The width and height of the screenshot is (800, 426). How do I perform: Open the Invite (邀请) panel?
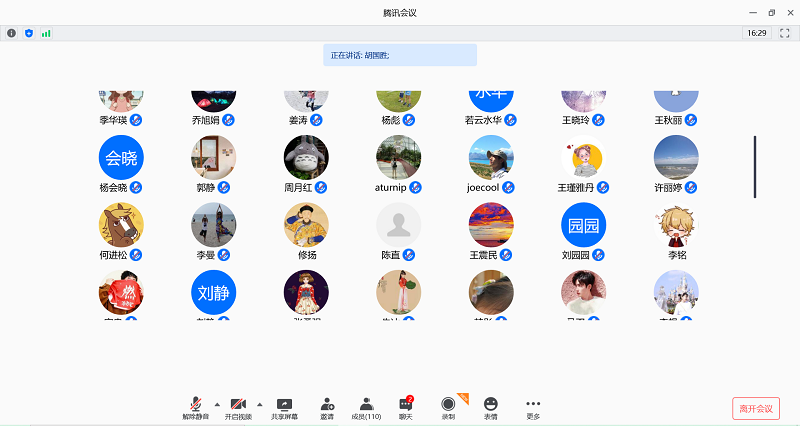point(327,407)
